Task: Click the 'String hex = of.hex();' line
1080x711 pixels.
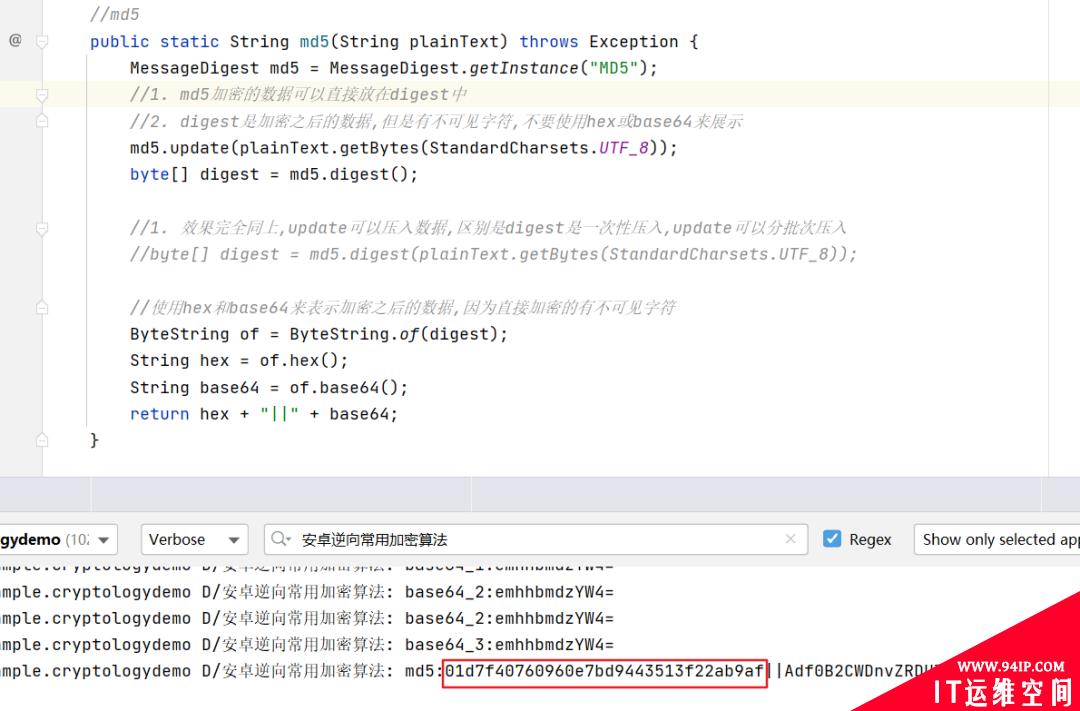Action: coord(239,361)
